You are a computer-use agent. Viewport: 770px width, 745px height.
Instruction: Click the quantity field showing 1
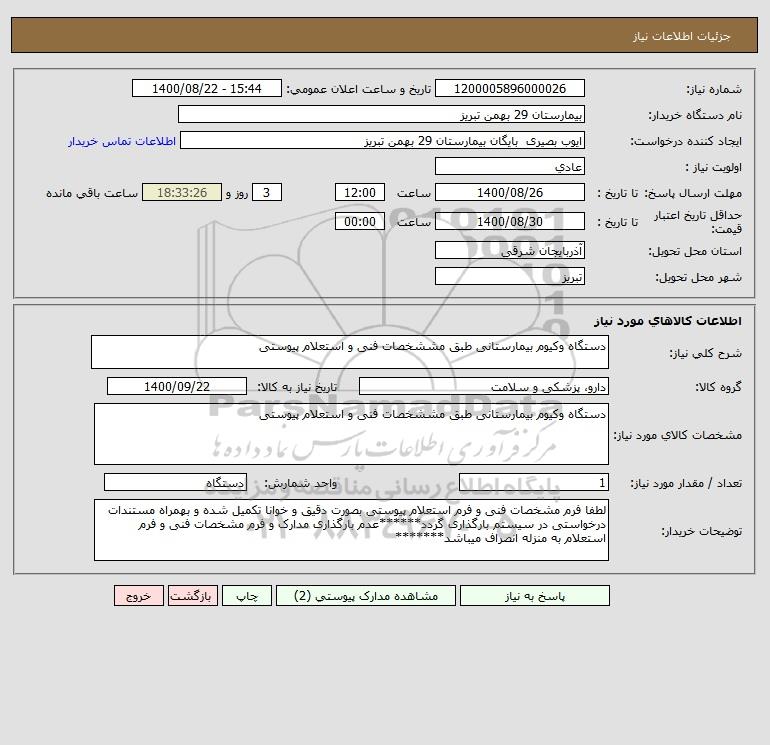534,482
